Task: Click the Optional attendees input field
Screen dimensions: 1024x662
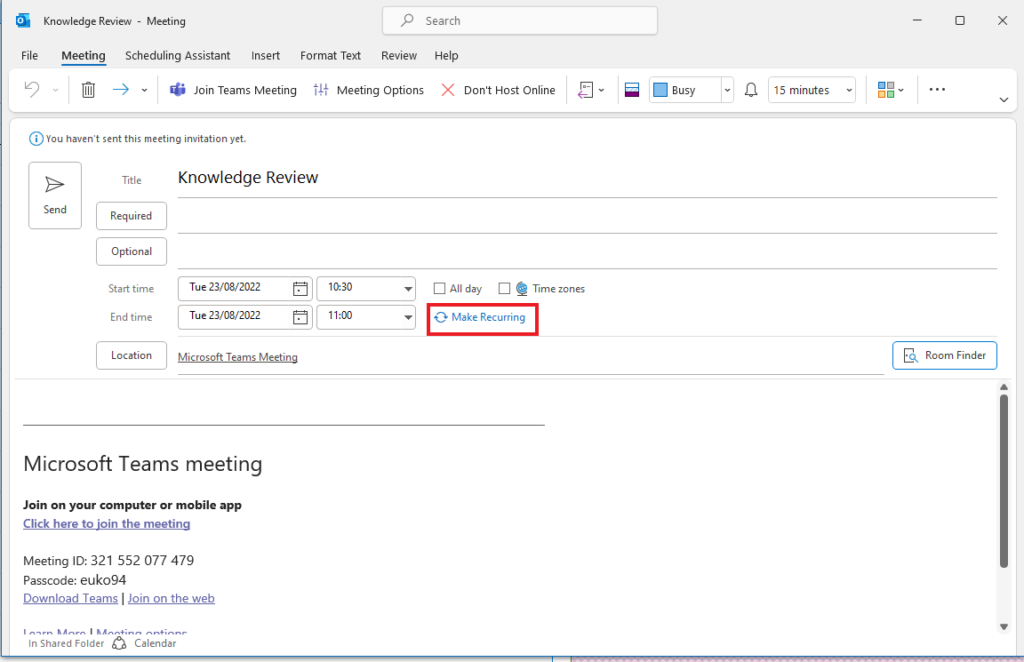Action: [x=587, y=252]
